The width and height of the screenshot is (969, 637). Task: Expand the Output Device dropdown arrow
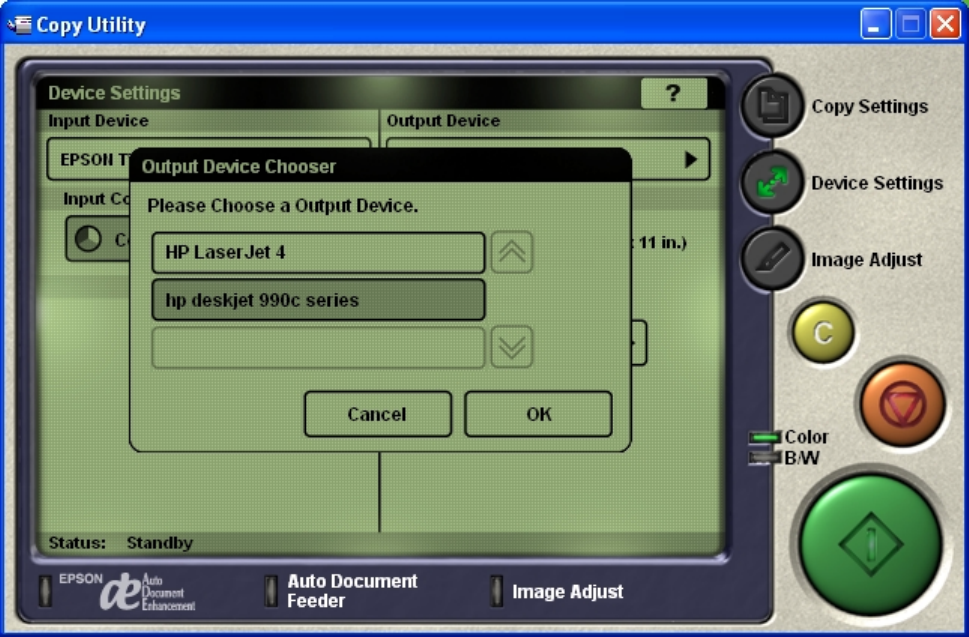pos(691,160)
